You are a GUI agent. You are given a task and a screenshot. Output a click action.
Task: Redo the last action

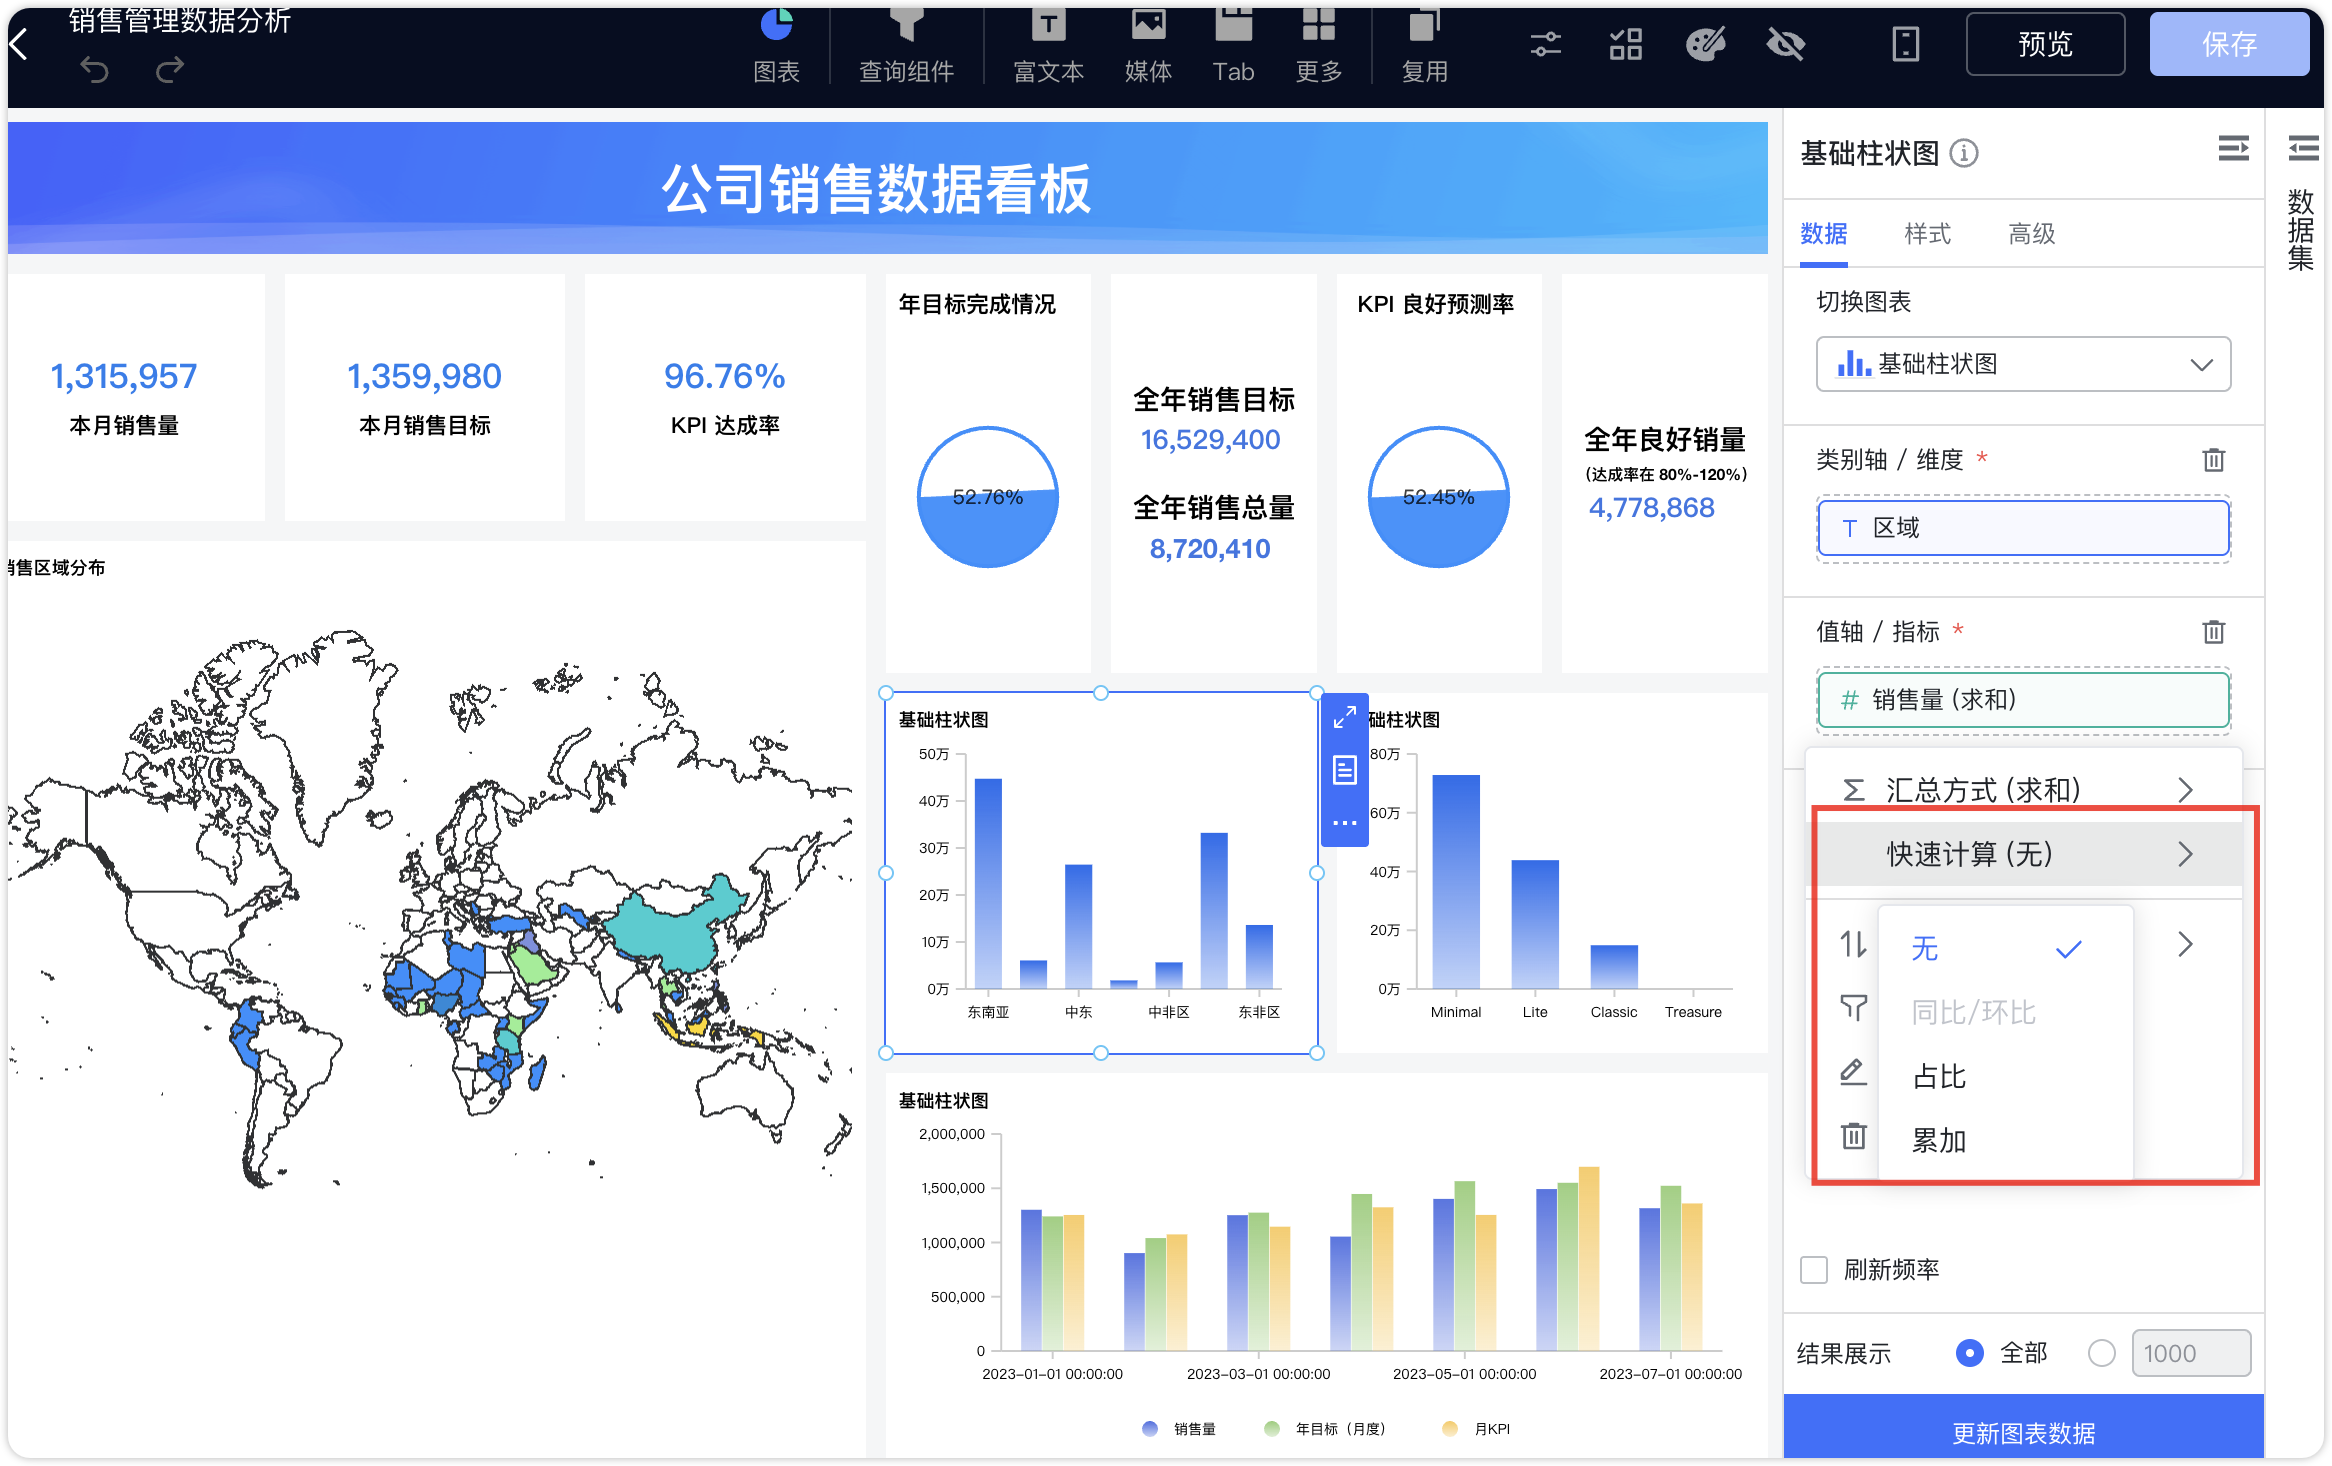170,69
